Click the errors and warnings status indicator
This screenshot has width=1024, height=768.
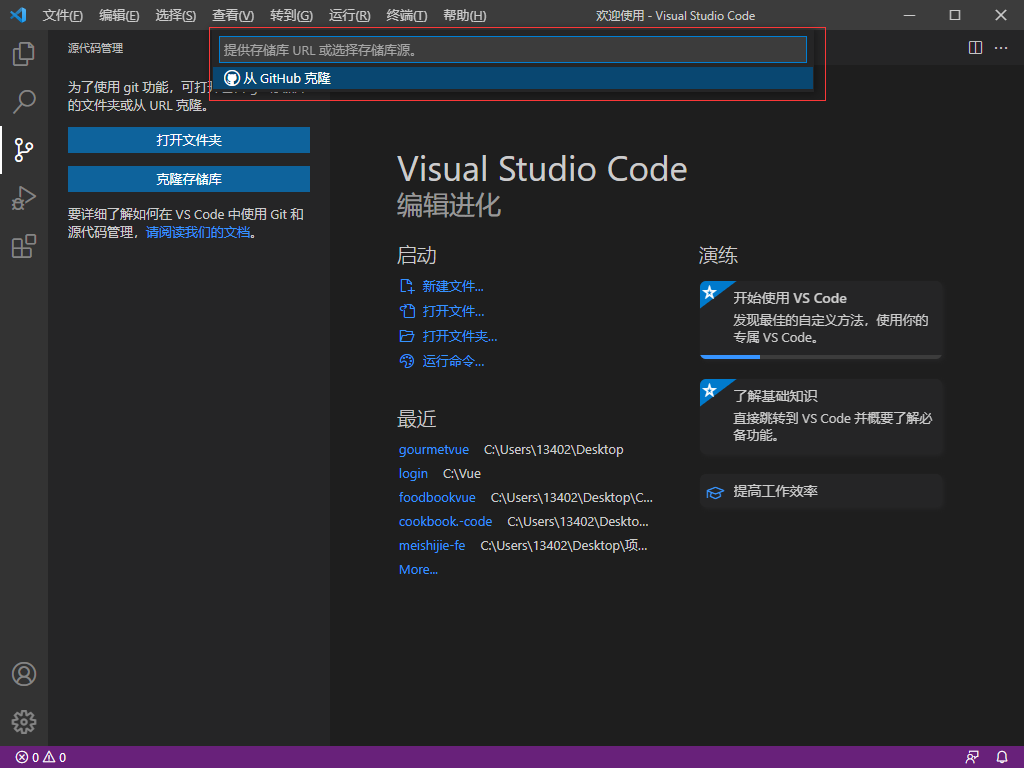(40, 758)
